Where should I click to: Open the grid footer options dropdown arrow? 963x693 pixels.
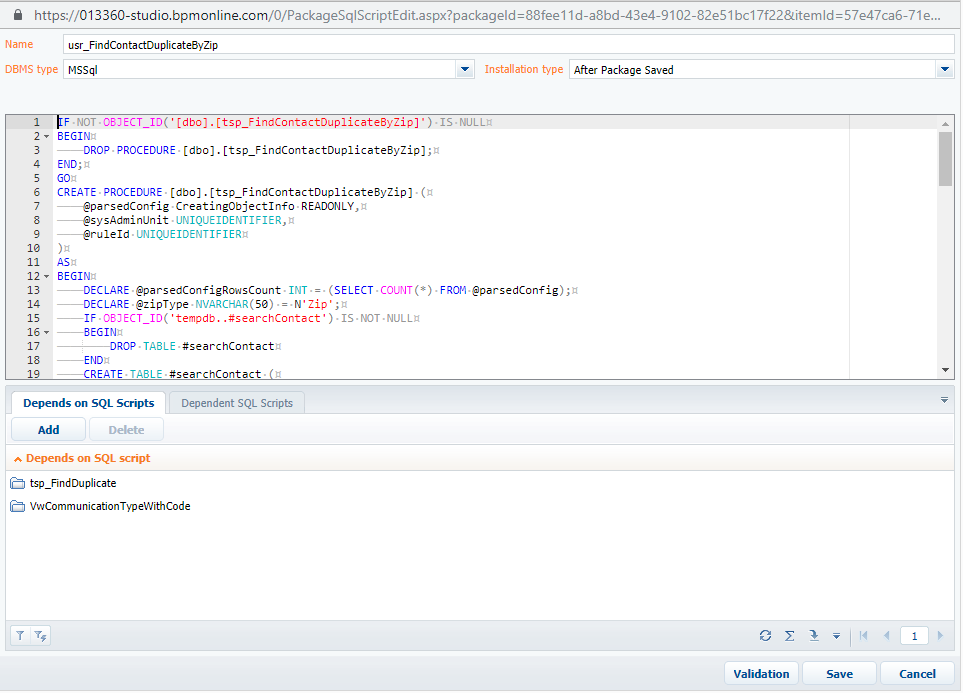(836, 636)
